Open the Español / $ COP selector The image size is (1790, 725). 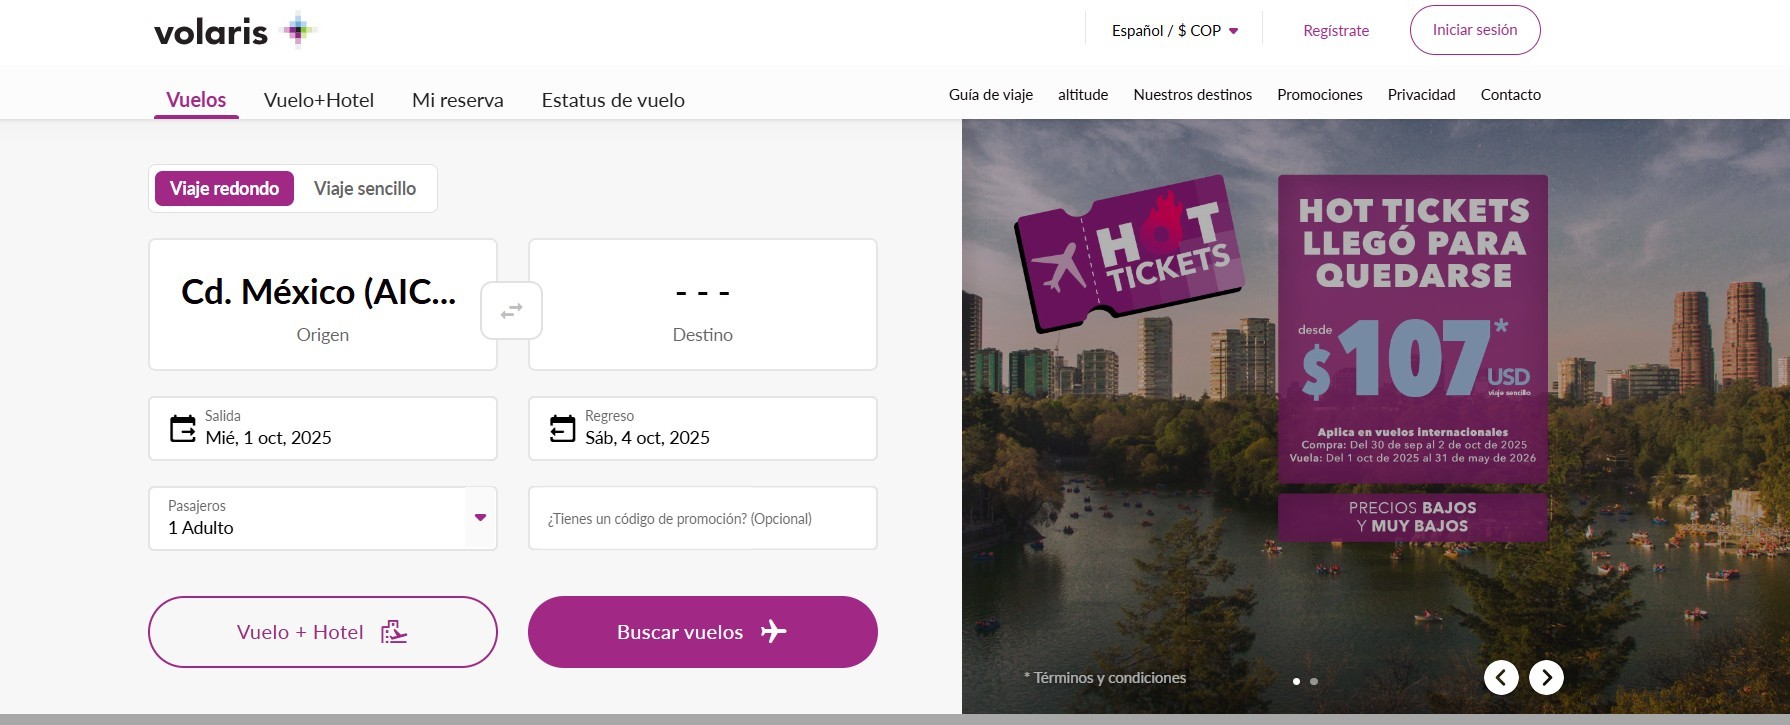(x=1174, y=31)
